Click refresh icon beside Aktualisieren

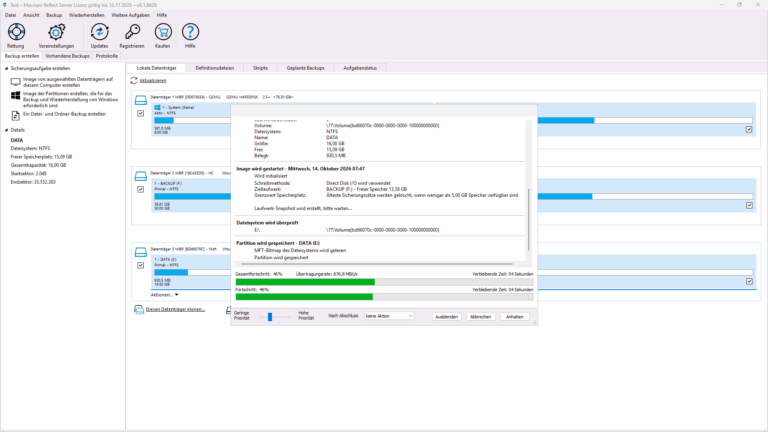(x=134, y=80)
